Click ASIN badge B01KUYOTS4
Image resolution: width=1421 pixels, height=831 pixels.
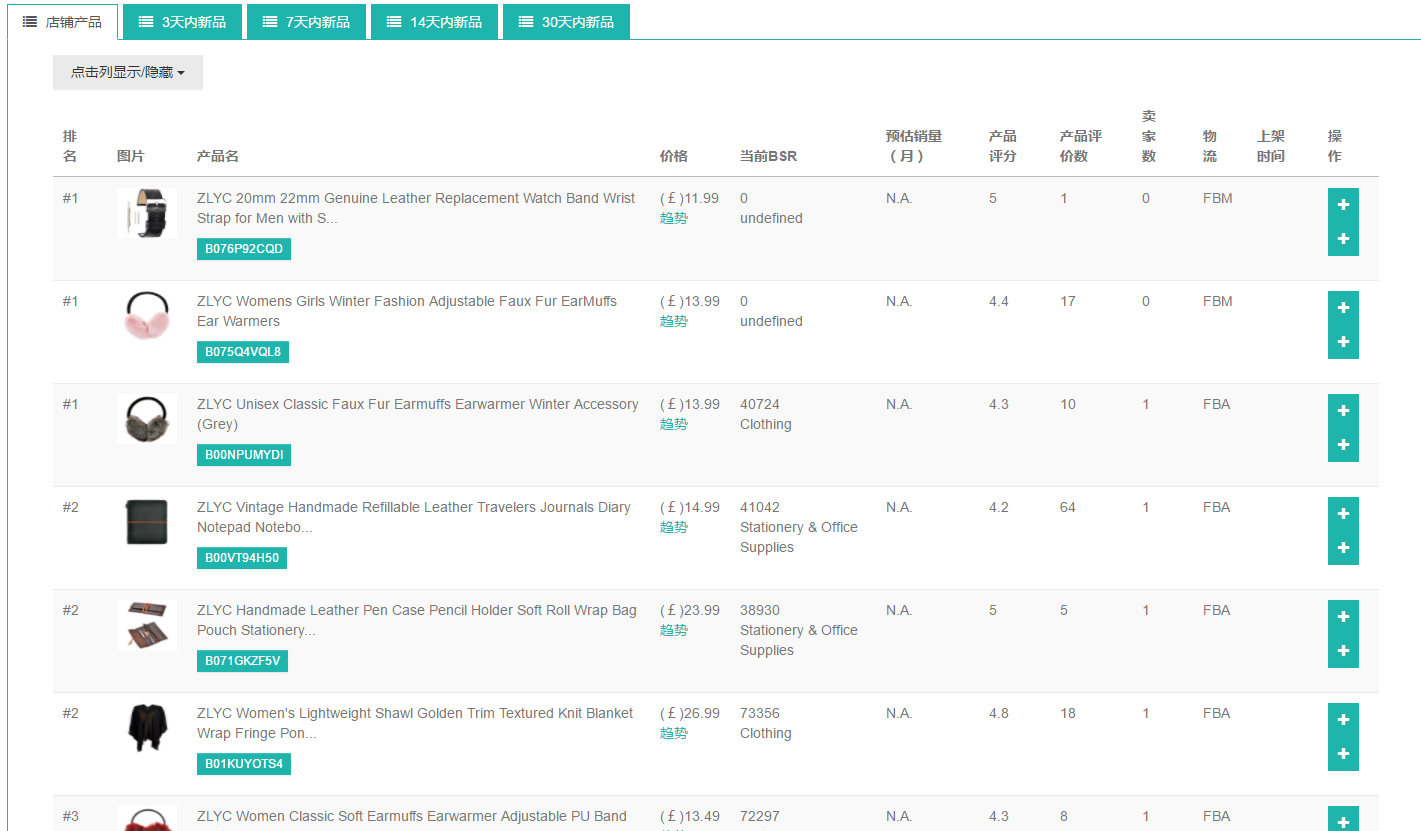(244, 764)
